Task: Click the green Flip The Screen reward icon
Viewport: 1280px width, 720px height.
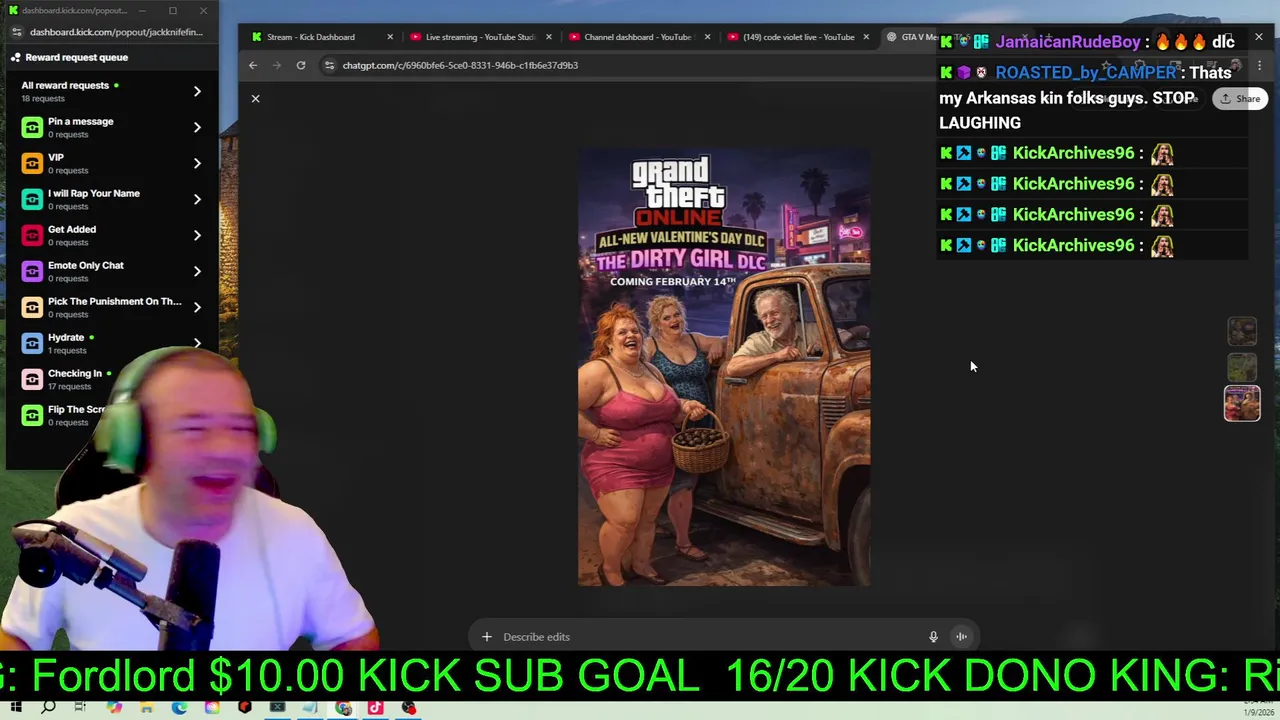Action: 32,415
